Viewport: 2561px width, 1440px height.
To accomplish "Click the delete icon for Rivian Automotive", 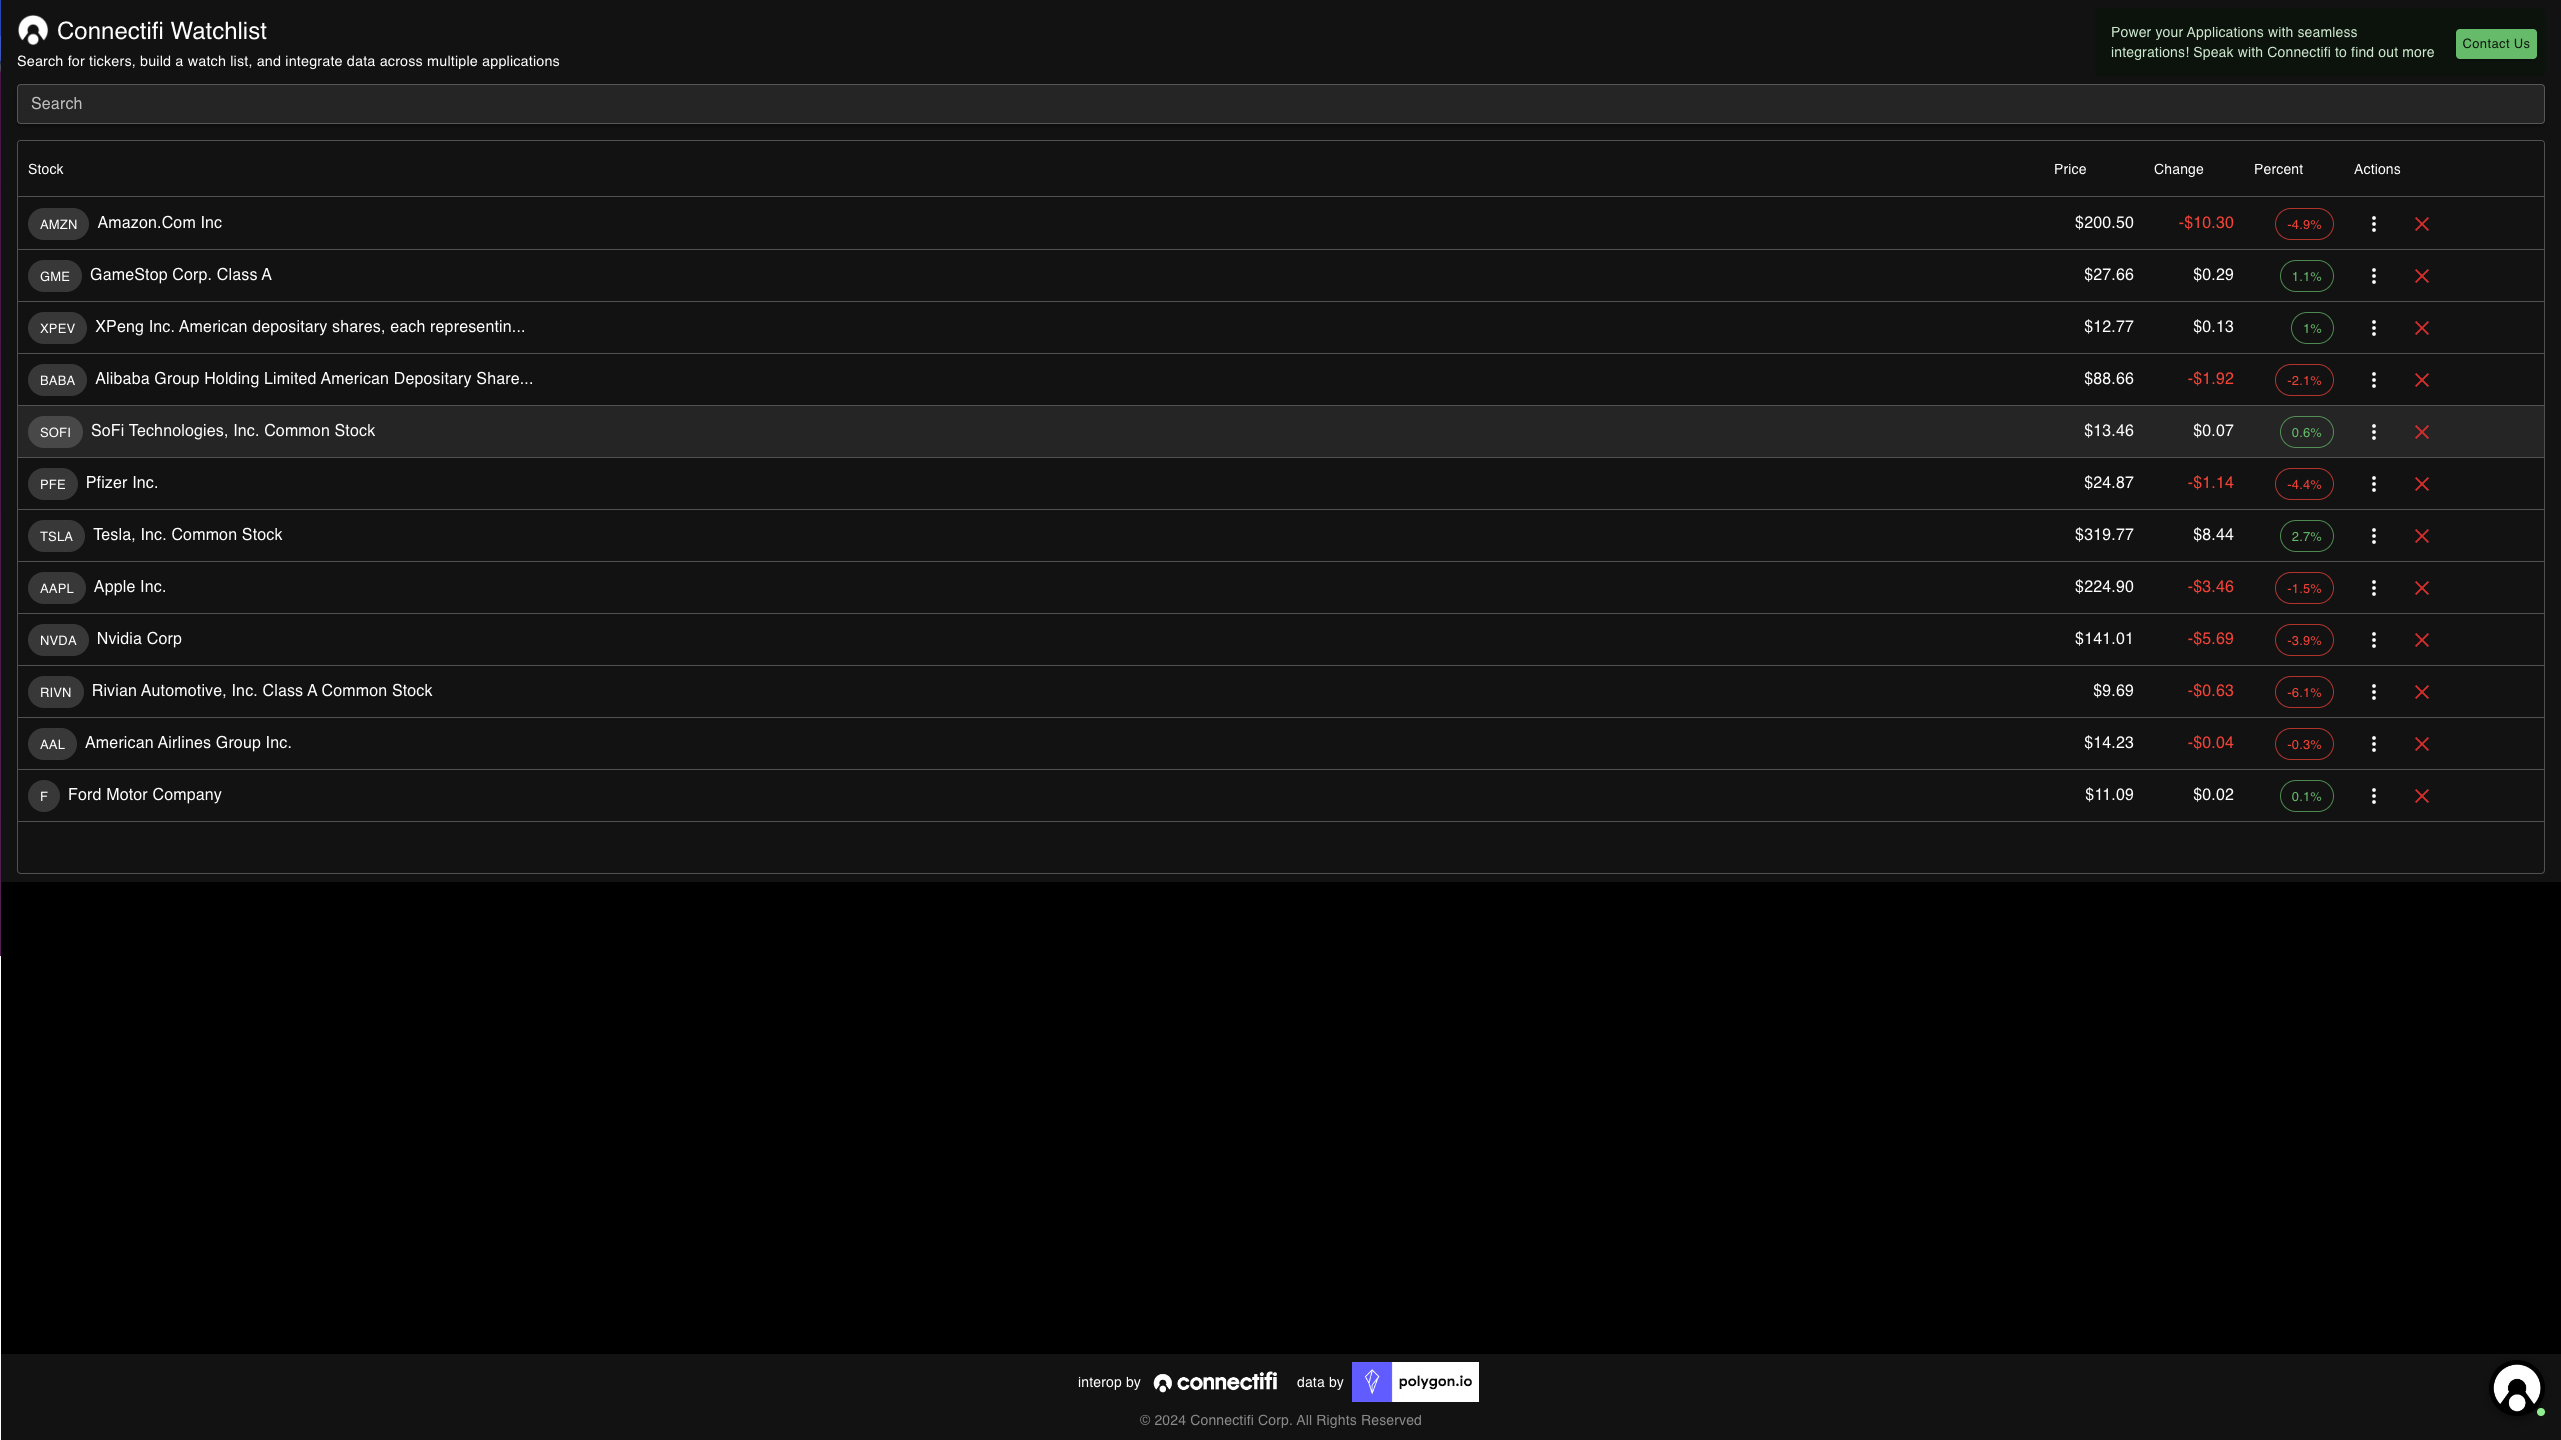I will (x=2422, y=691).
